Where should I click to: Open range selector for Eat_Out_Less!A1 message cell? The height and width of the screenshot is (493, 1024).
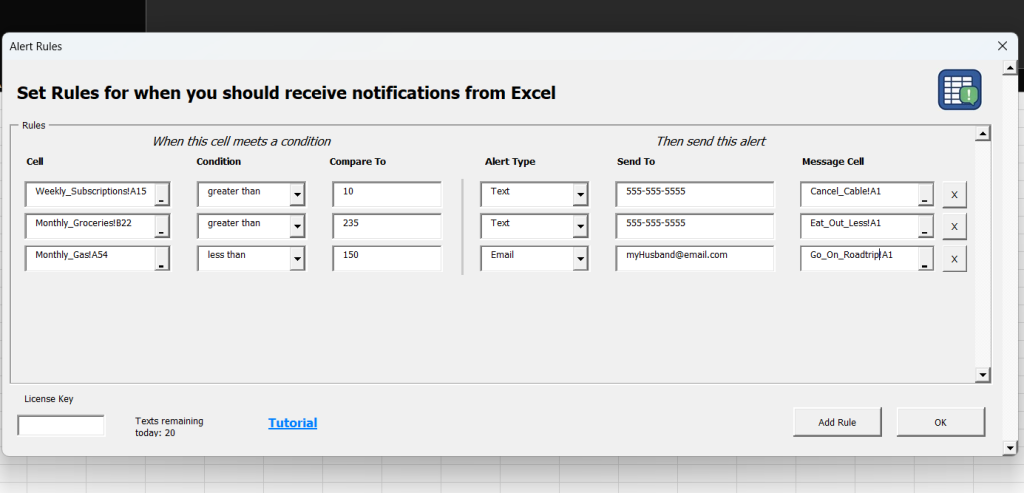925,227
